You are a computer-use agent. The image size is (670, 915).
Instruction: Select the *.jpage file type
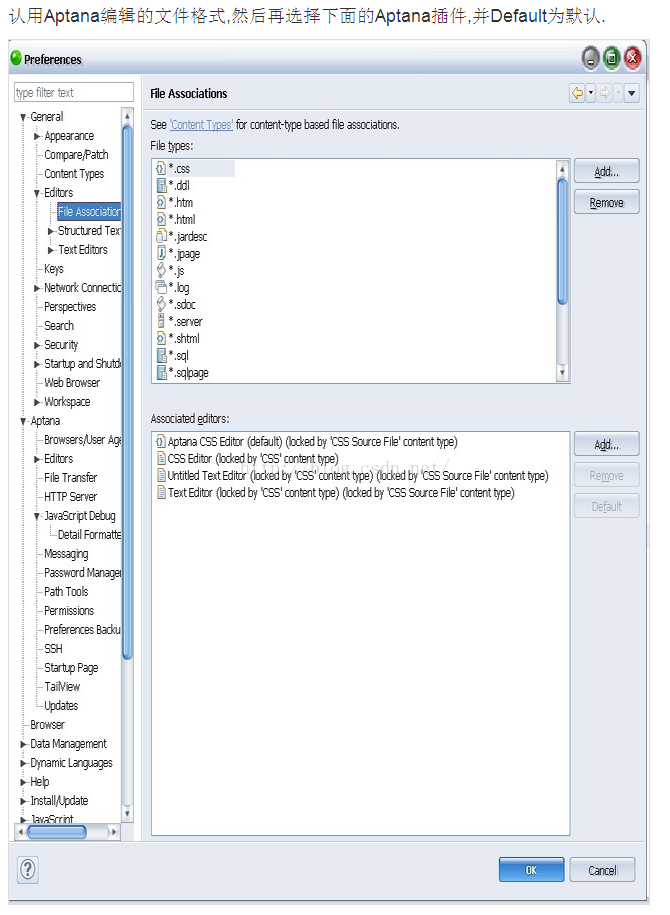click(178, 253)
